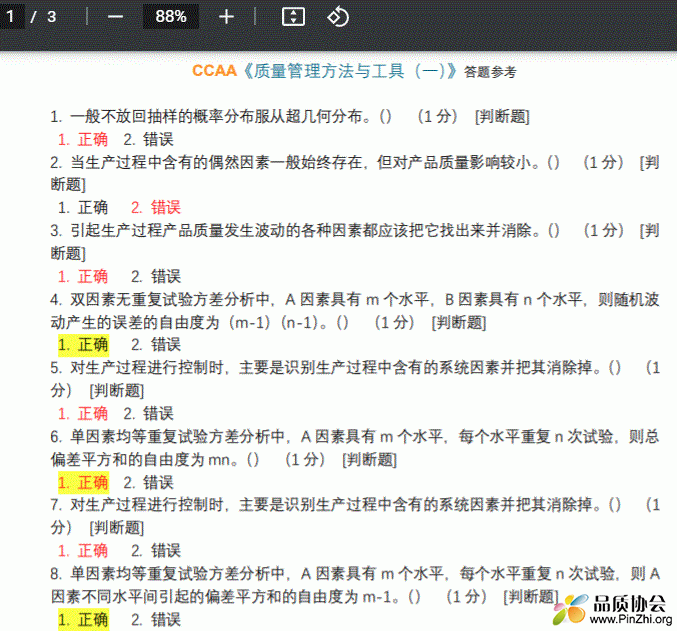Select 正确 under question 2
This screenshot has height=631, width=677.
[83, 208]
